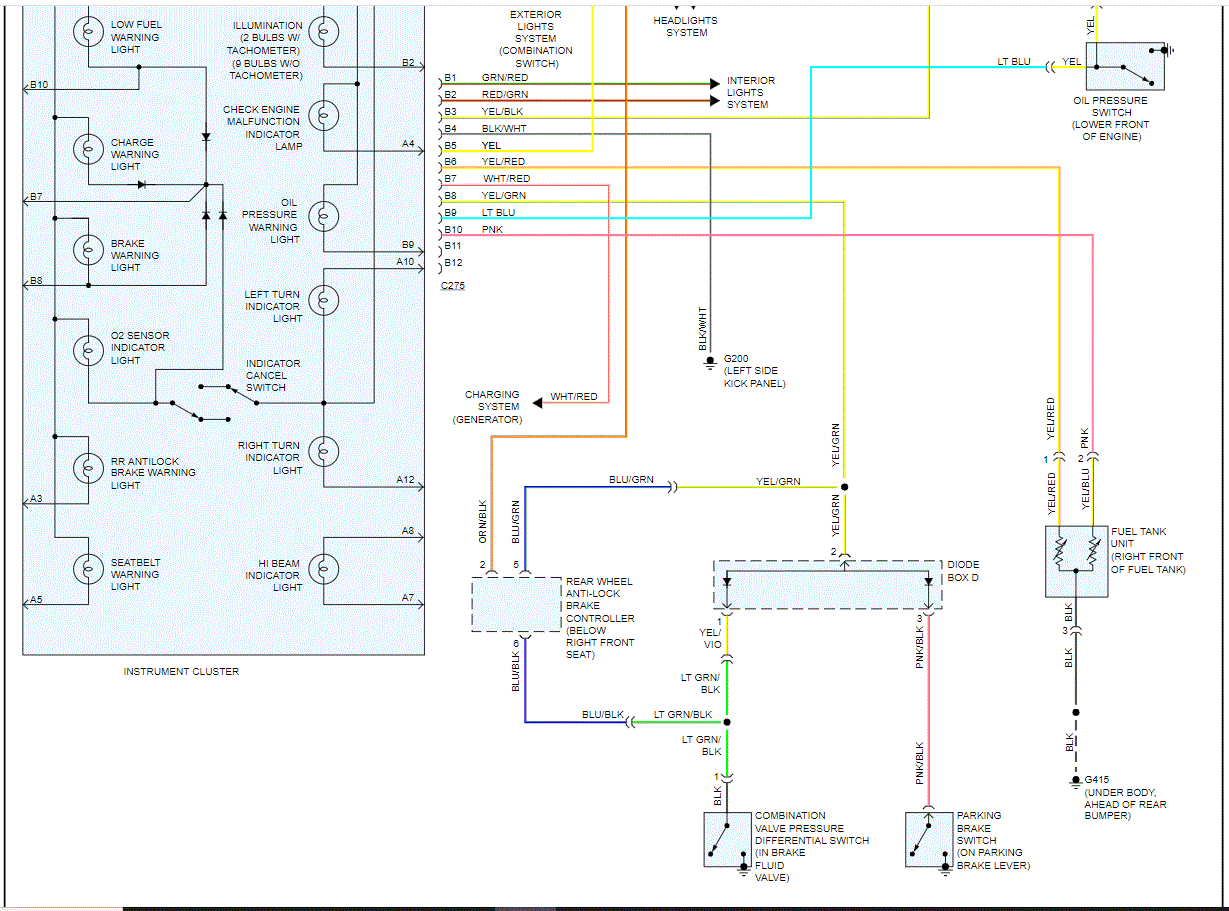This screenshot has height=911, width=1229.
Task: Click the C275 connector label
Action: (453, 286)
